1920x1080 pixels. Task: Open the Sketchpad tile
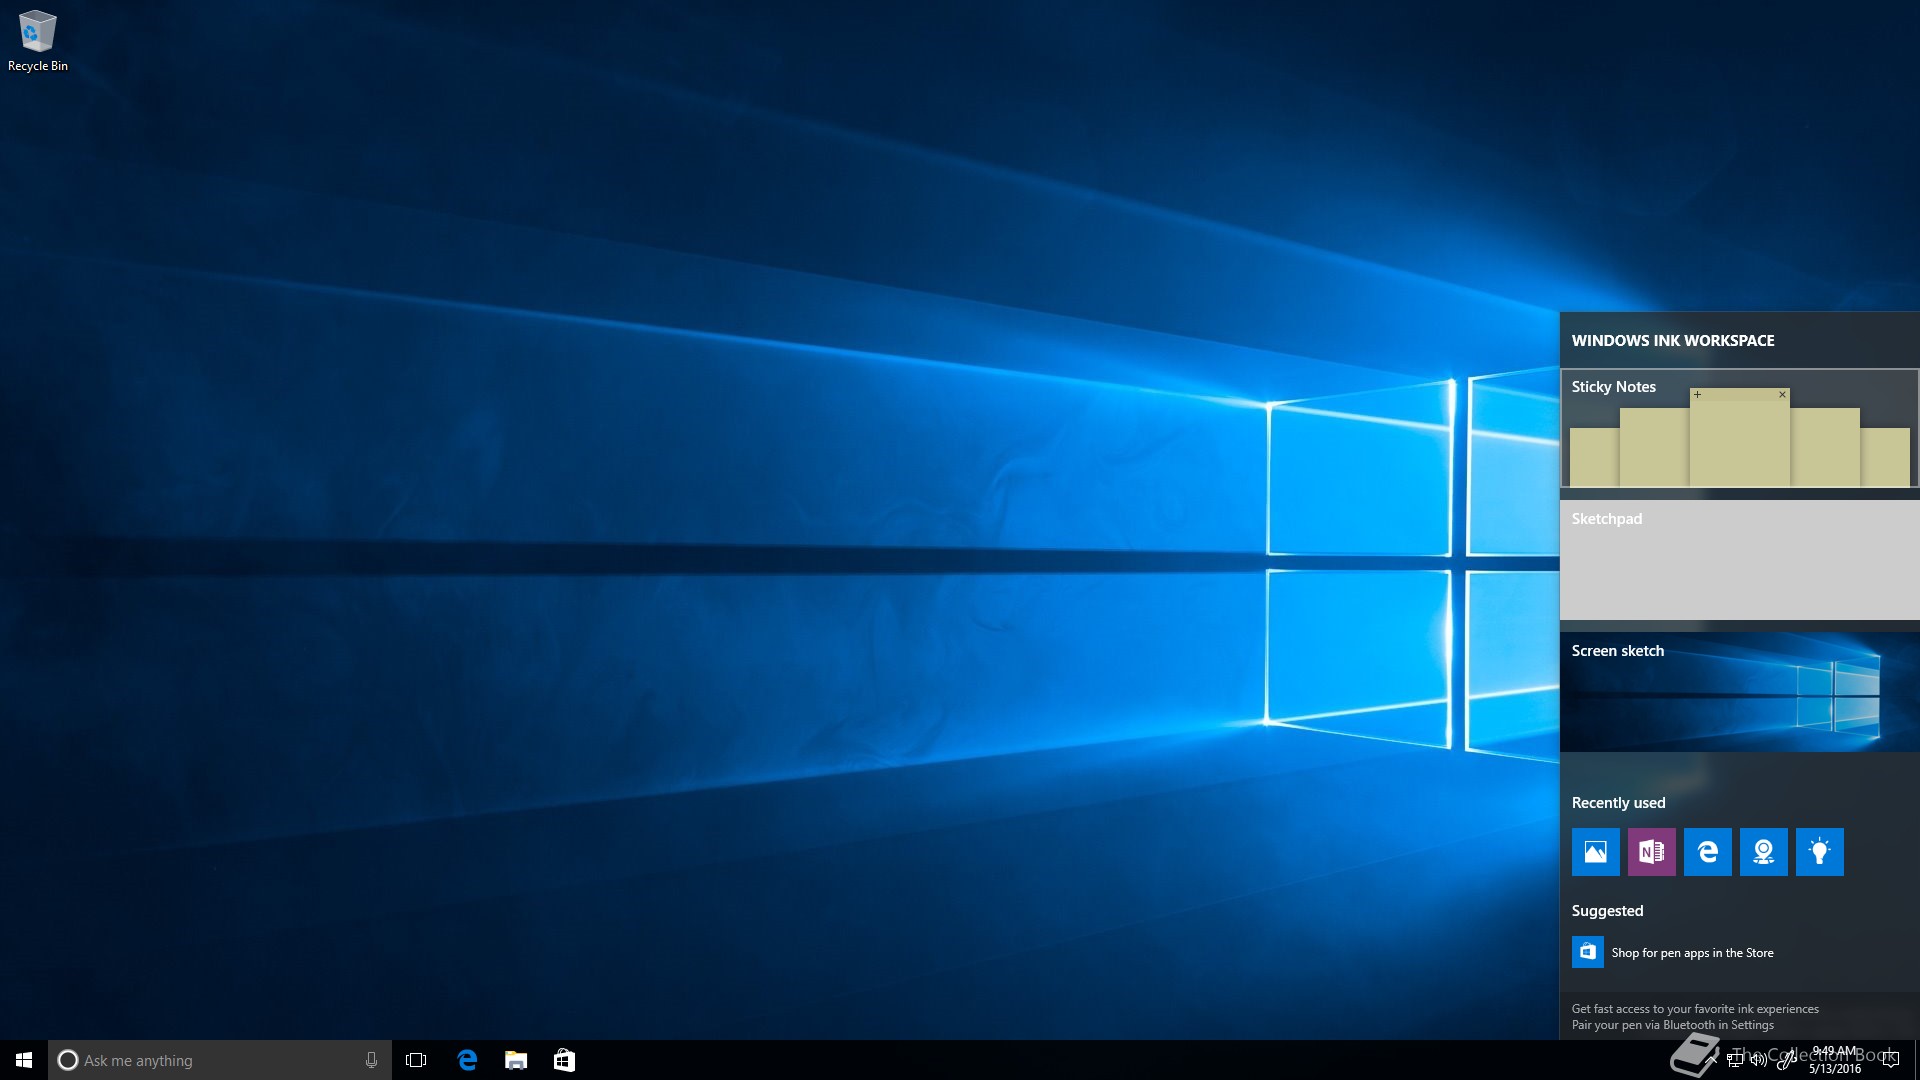pos(1739,560)
